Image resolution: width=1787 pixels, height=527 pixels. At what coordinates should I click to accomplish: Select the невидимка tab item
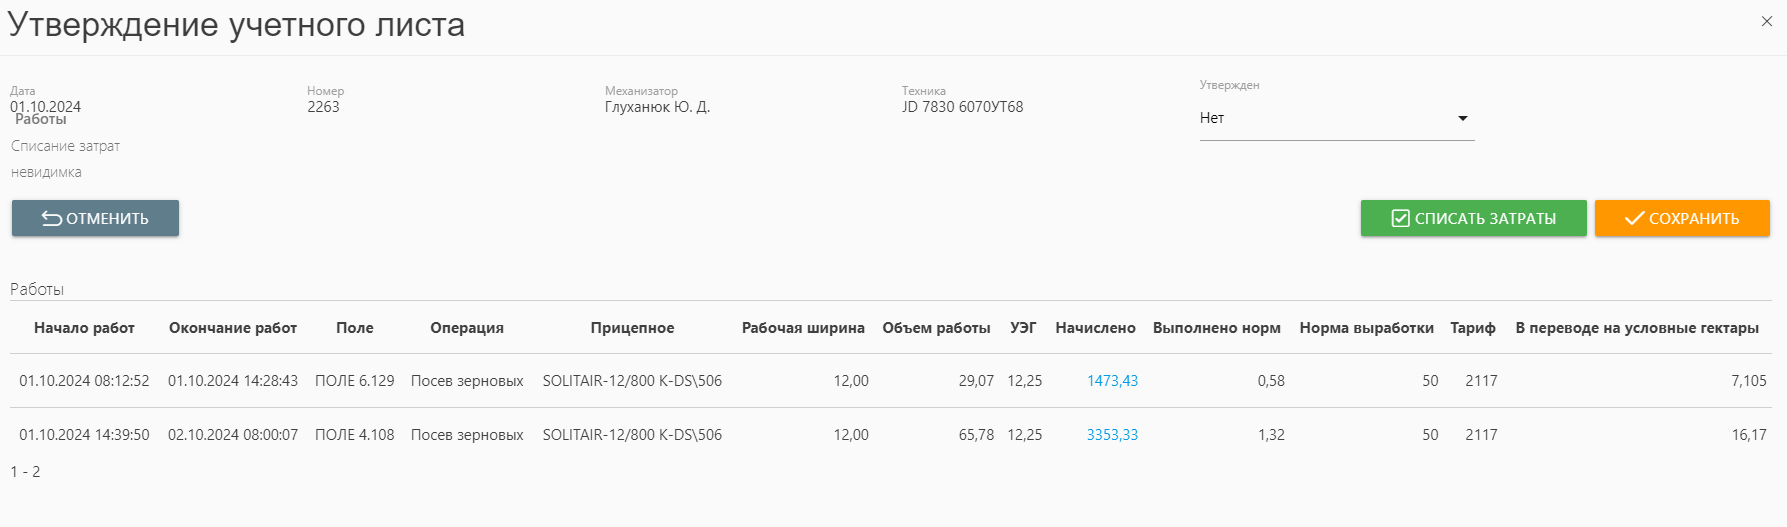pos(46,172)
